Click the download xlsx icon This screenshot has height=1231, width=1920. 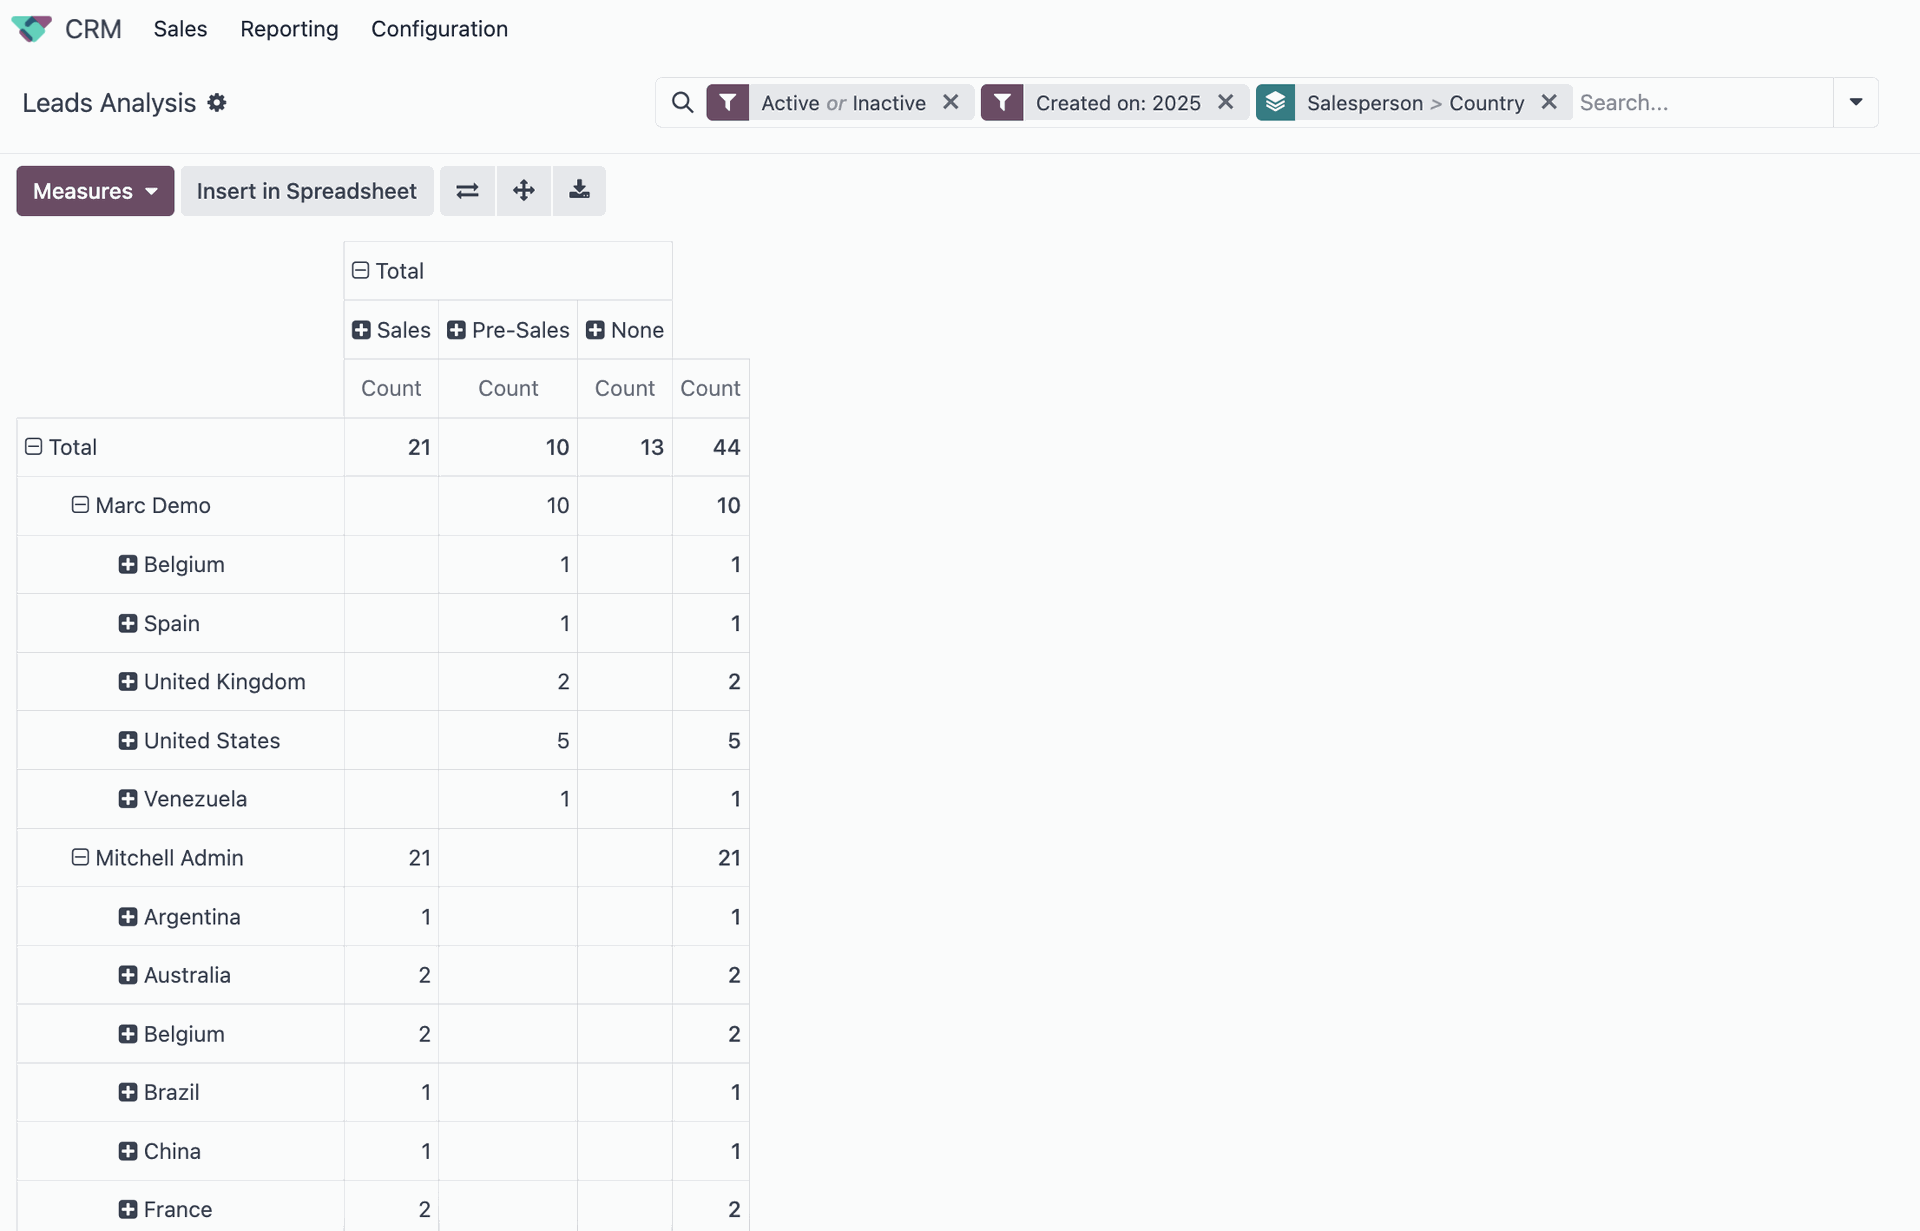[x=579, y=191]
